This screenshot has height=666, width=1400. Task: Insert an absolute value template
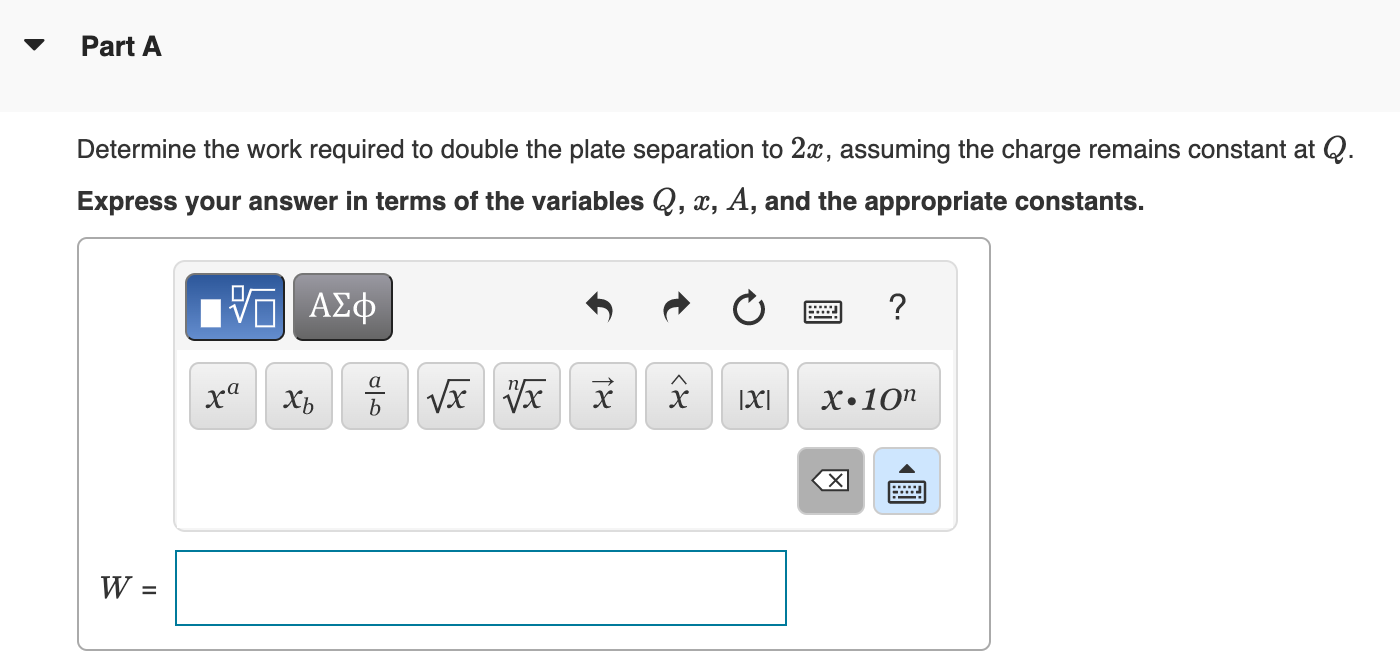[x=754, y=396]
